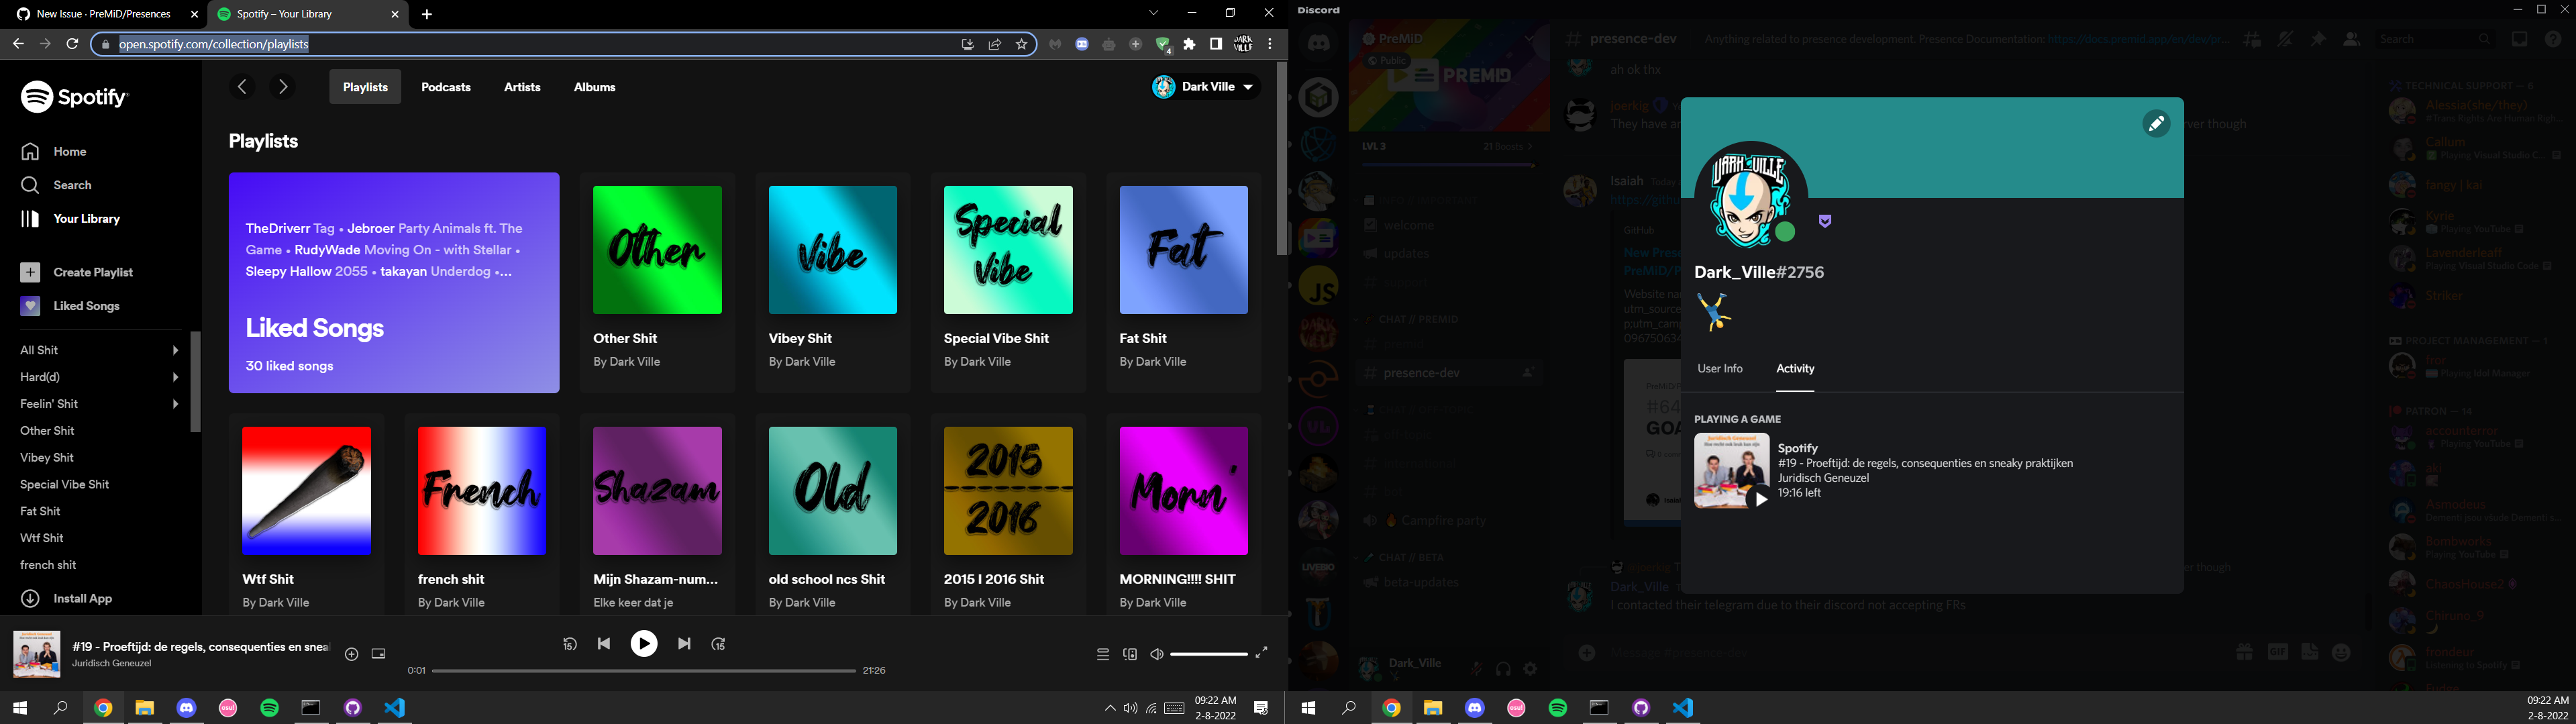Screen dimensions: 2576x724
Task: Show hidden tray icons on Spotify-side taskbar
Action: pyautogui.click(x=1110, y=708)
